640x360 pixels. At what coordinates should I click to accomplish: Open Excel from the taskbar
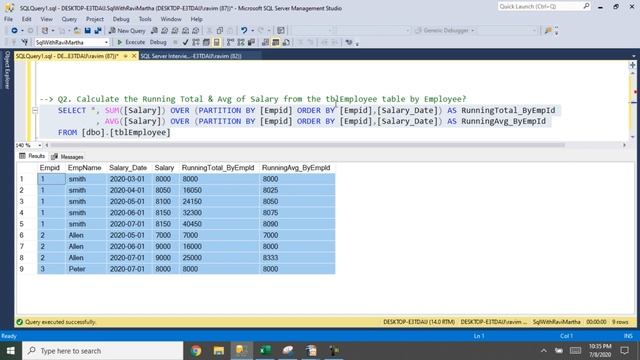pyautogui.click(x=265, y=351)
